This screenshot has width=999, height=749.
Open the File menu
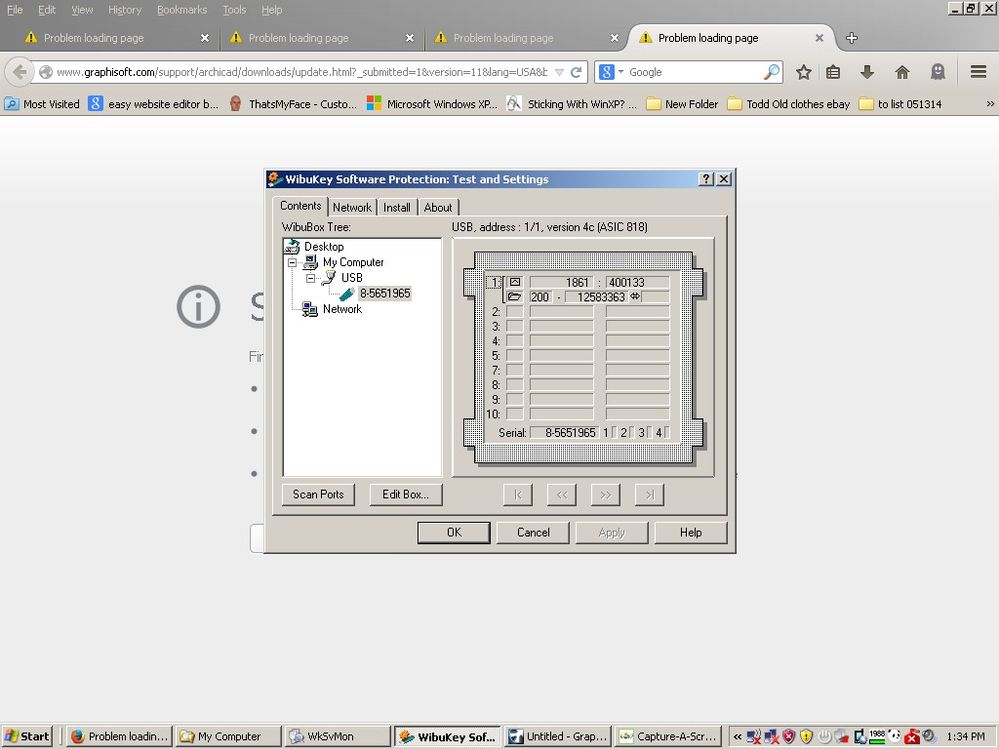(x=15, y=10)
